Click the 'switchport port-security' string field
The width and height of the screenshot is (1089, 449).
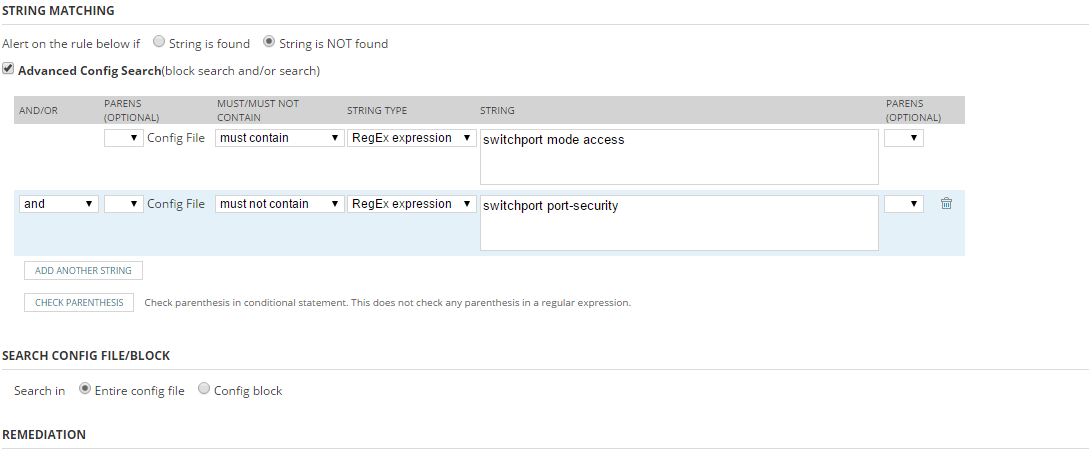point(679,222)
